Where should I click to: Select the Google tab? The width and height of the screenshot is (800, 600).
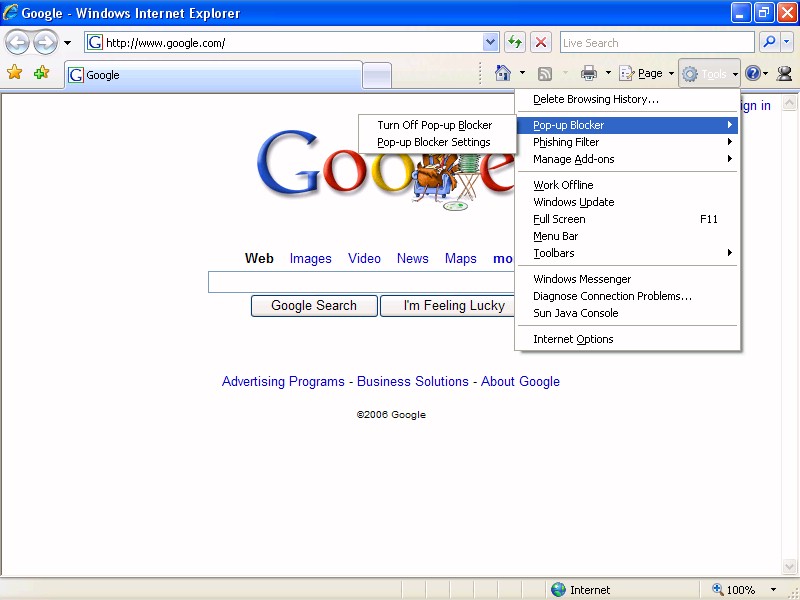point(213,75)
